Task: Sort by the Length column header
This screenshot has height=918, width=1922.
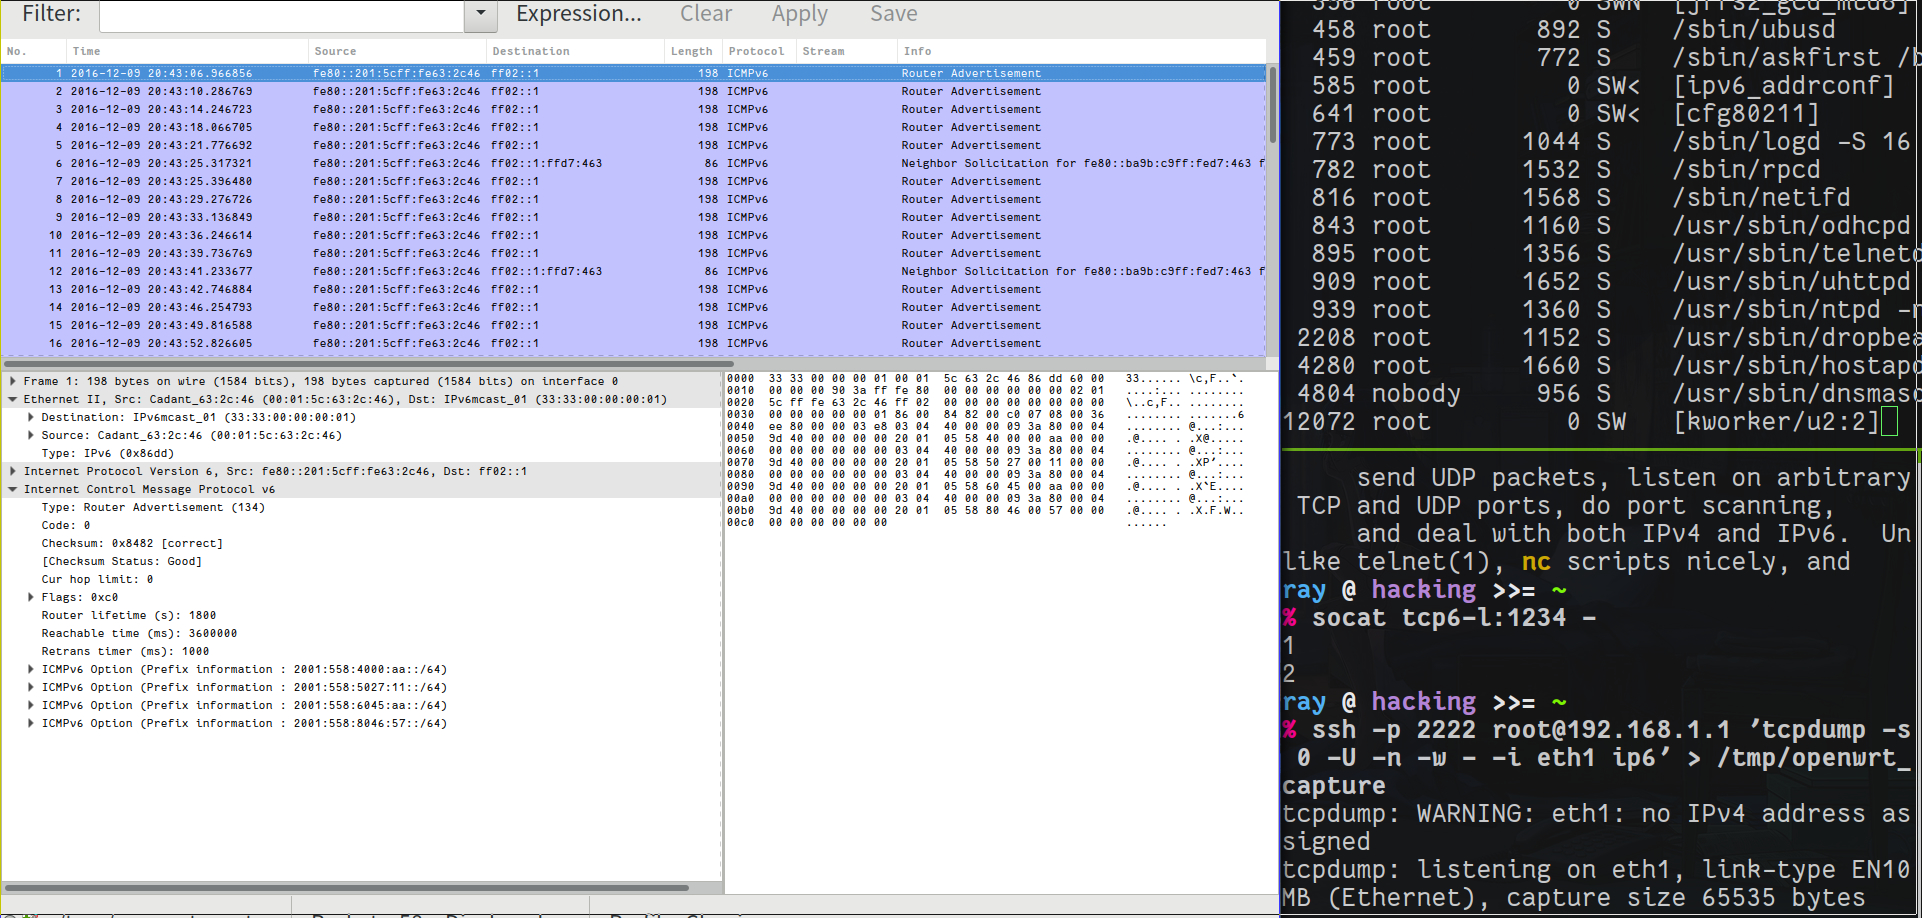Action: pos(693,51)
